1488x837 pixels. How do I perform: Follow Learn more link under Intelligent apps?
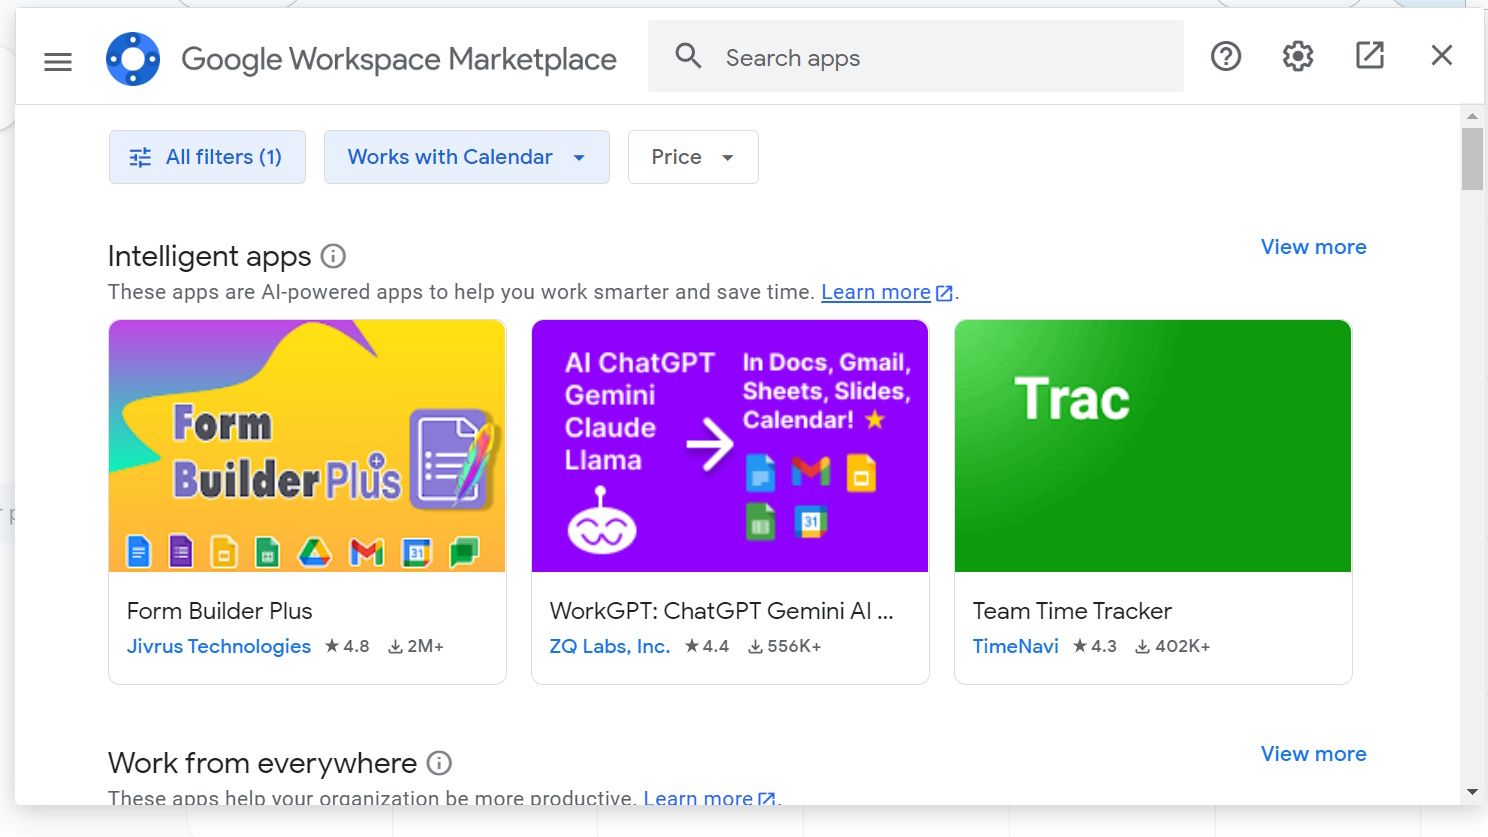tap(887, 292)
